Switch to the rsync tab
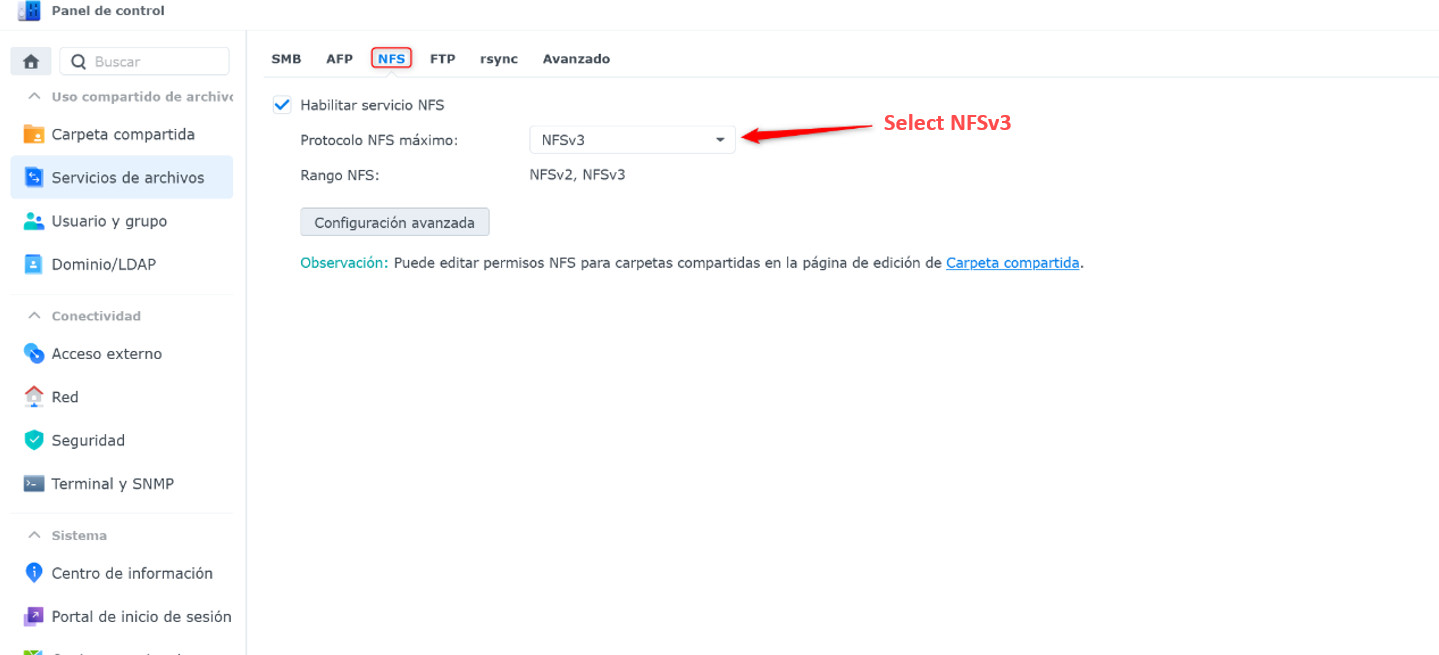This screenshot has width=1439, height=655. coord(499,59)
